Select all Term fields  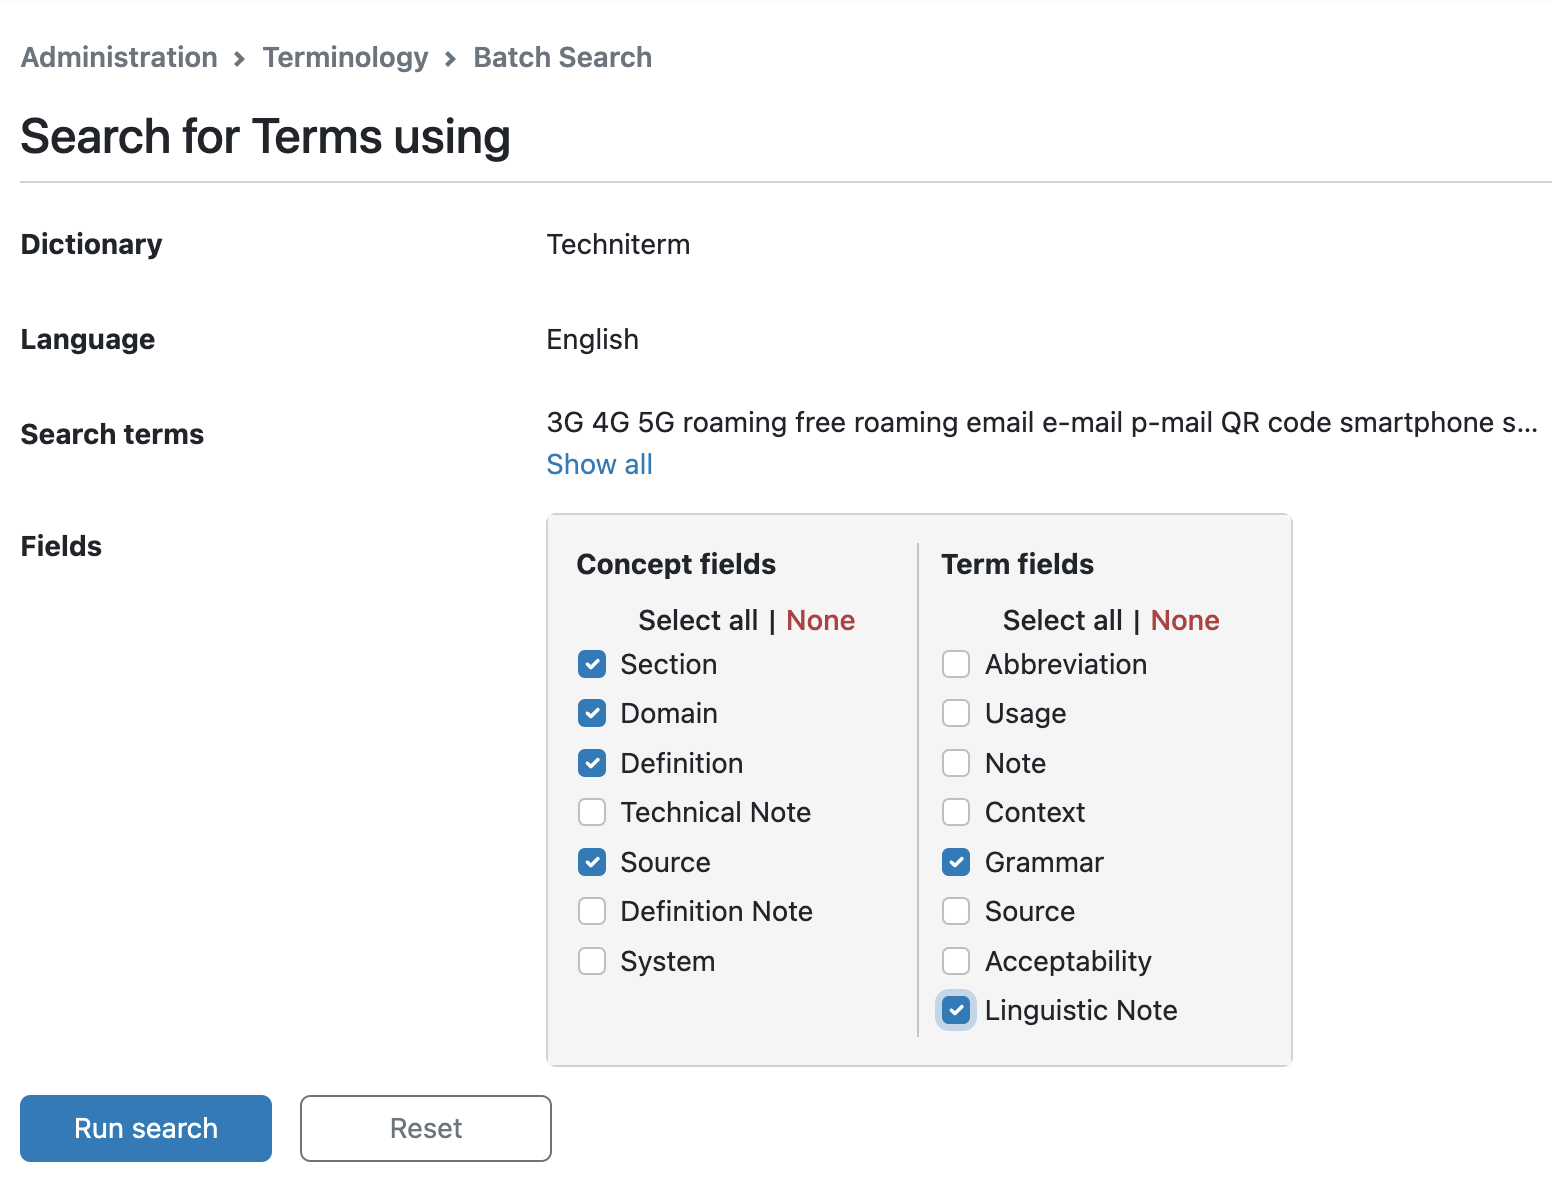click(1062, 620)
